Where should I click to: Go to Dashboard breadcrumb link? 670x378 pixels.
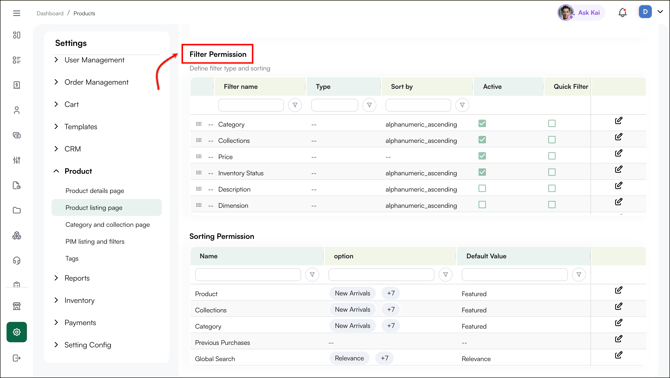pos(50,13)
